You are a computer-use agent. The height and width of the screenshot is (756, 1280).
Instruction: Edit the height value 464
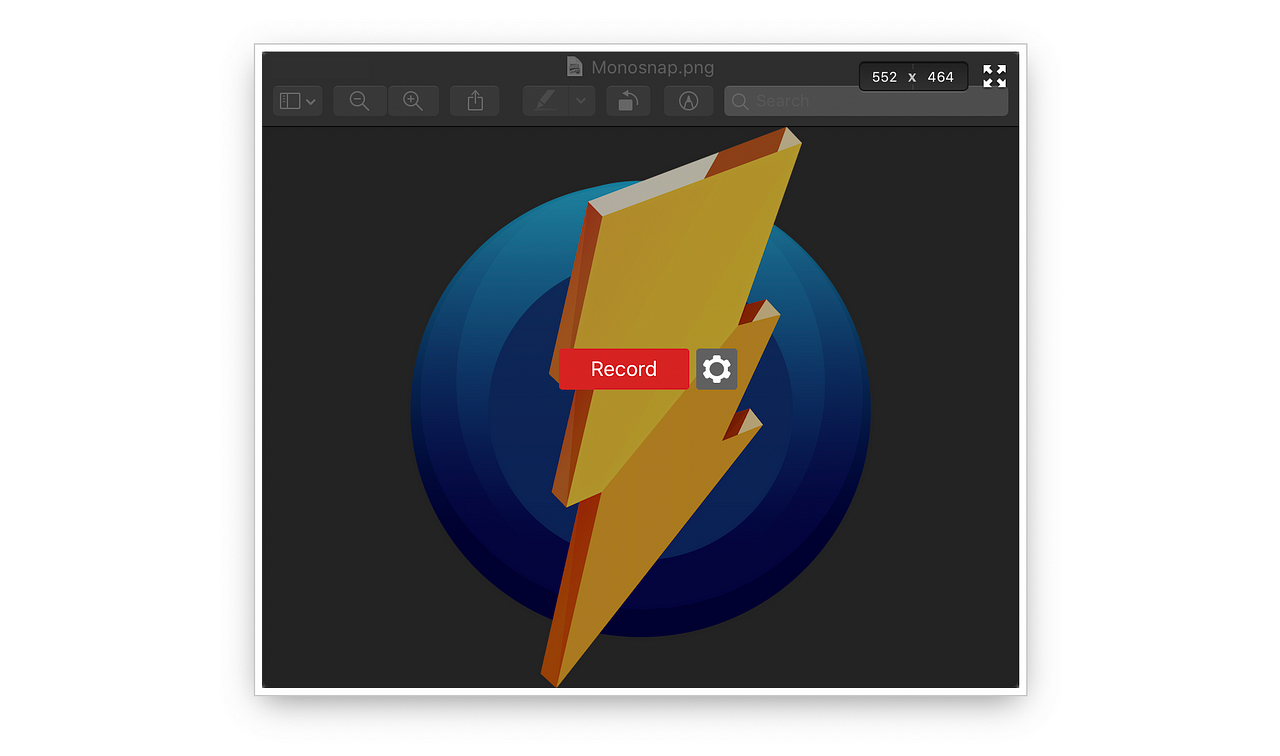(x=940, y=77)
